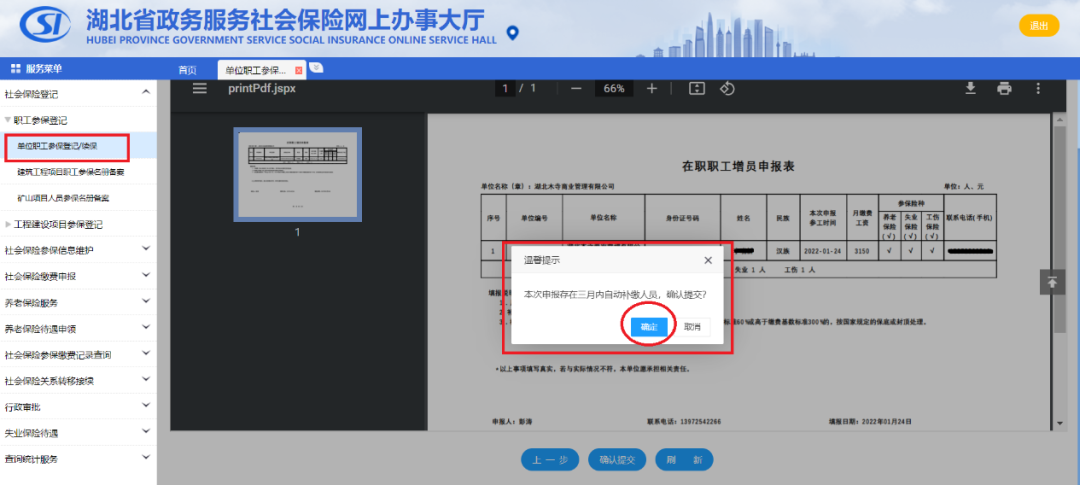
Task: Expand 社会保险参保缴费记录查询 menu
Action: pos(145,353)
